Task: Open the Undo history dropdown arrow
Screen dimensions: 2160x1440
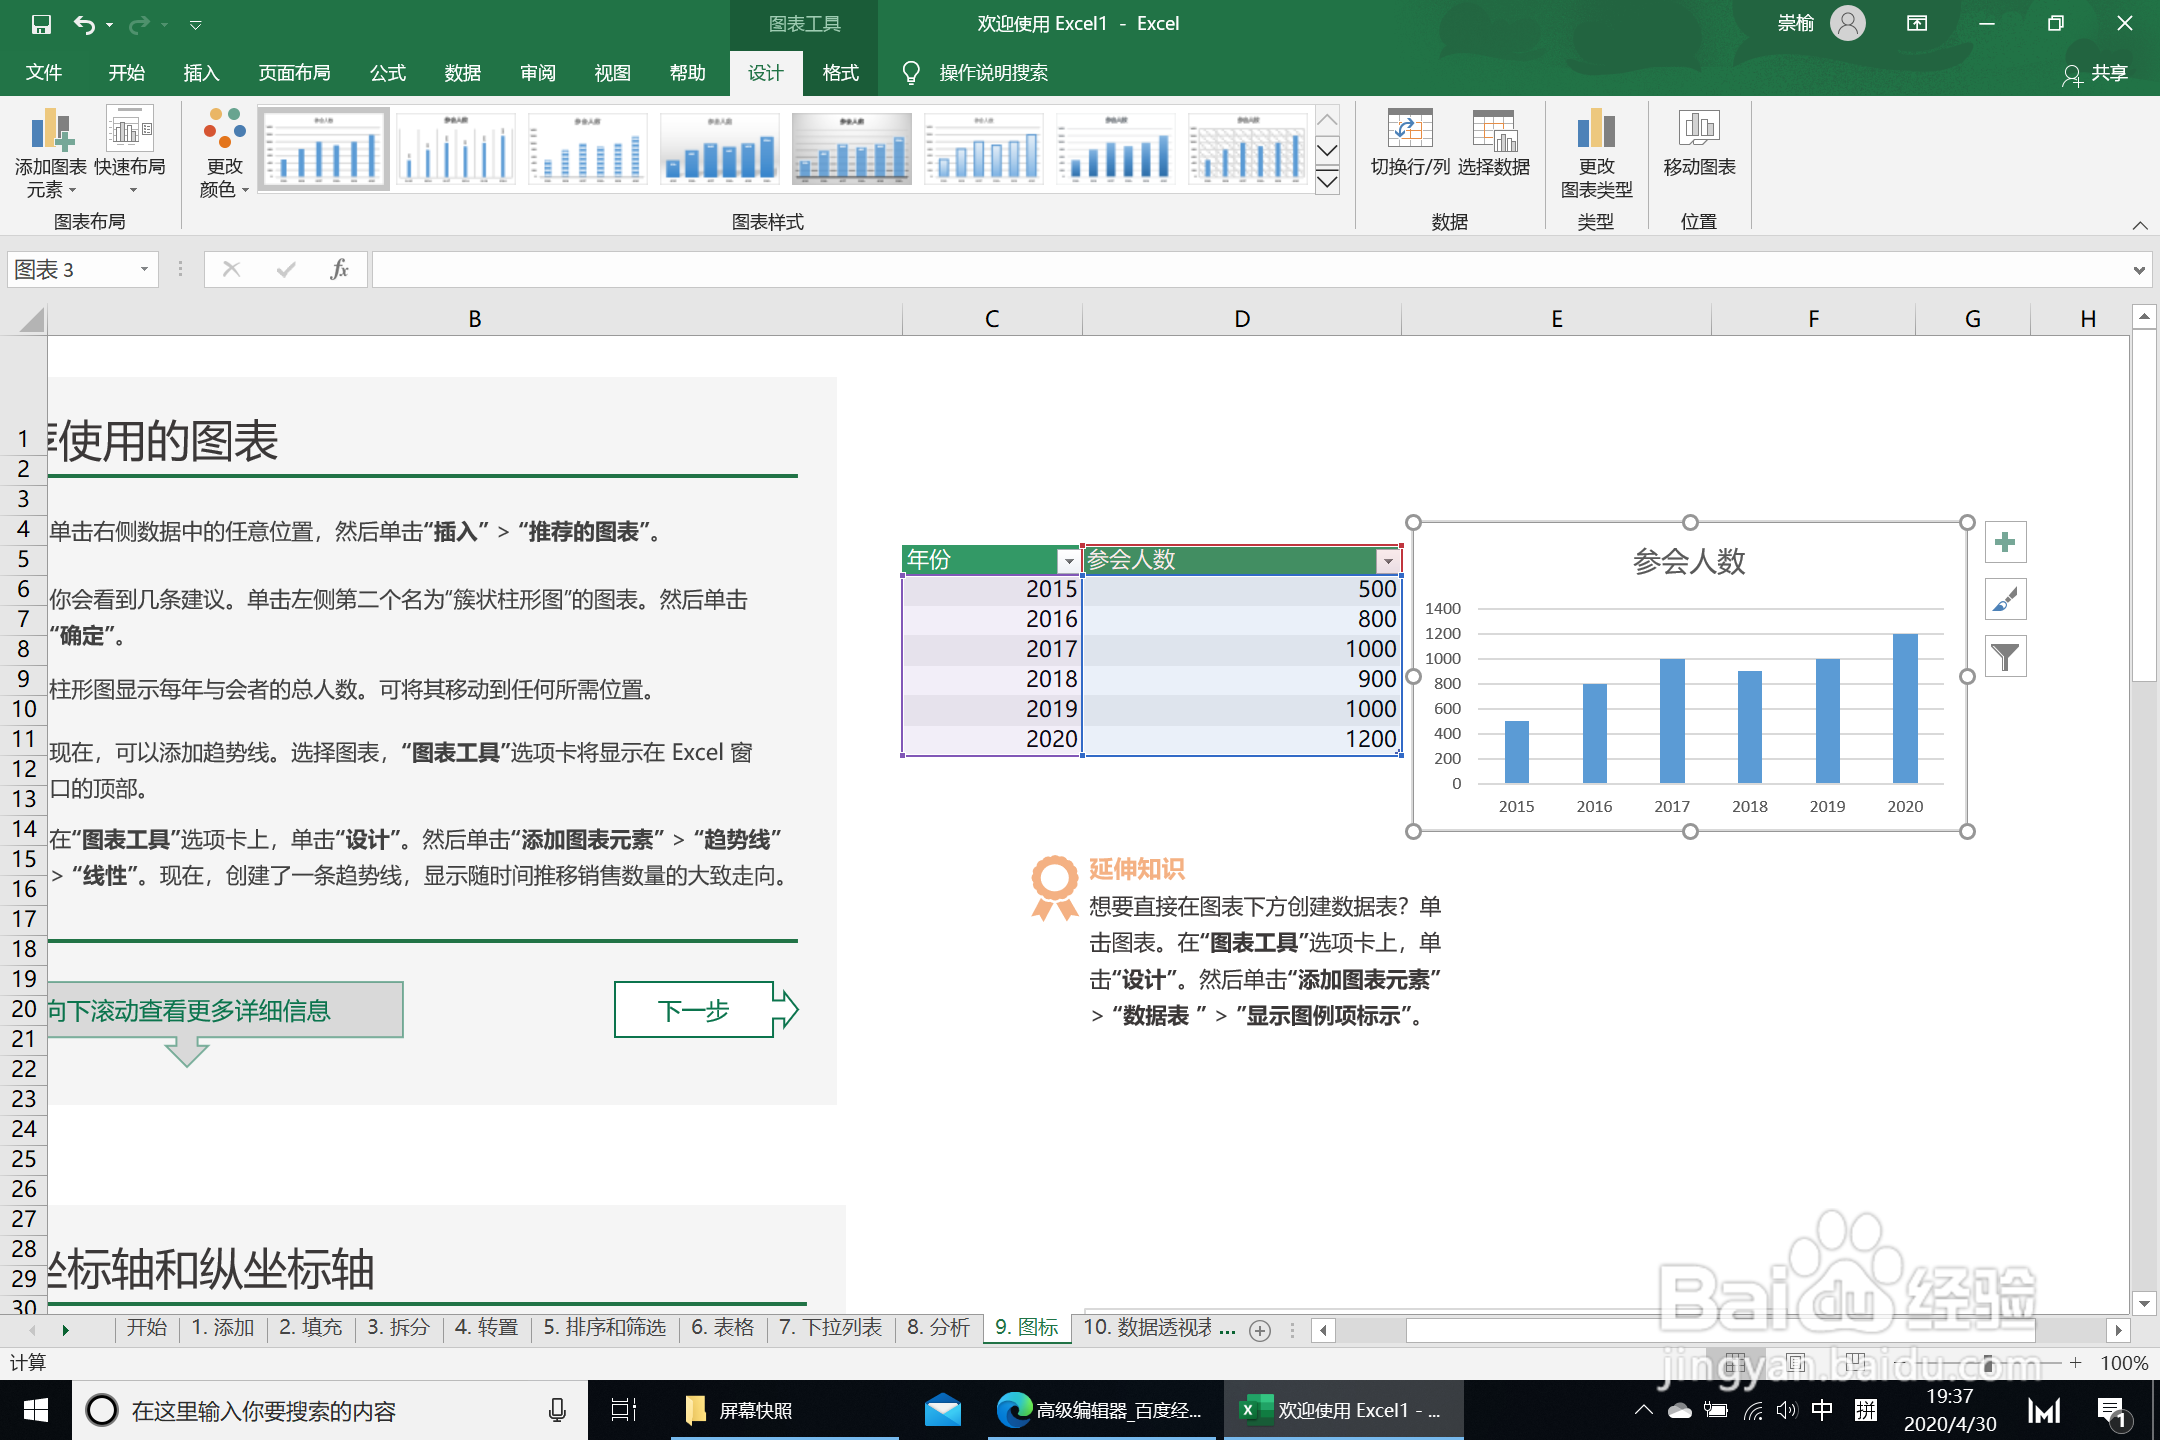Action: [x=109, y=24]
